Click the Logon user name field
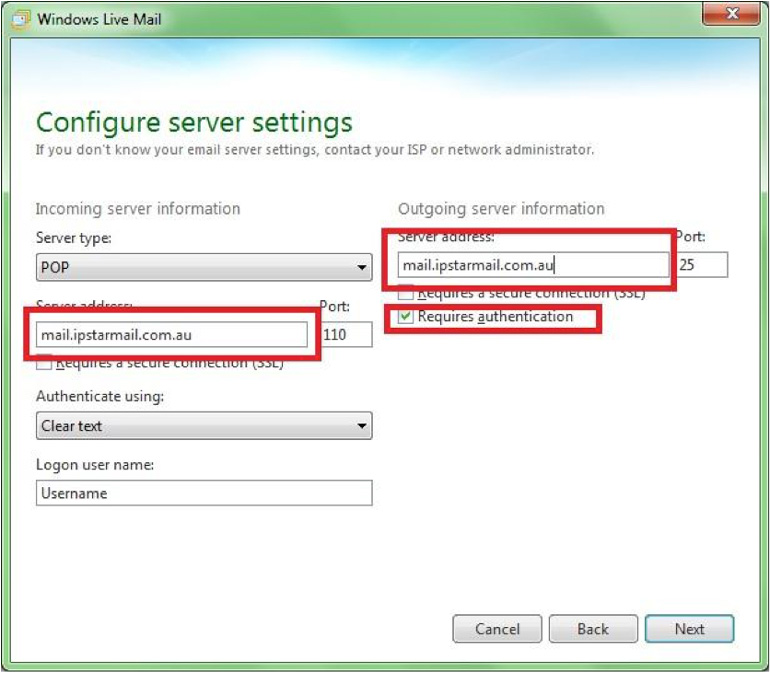 pyautogui.click(x=204, y=493)
